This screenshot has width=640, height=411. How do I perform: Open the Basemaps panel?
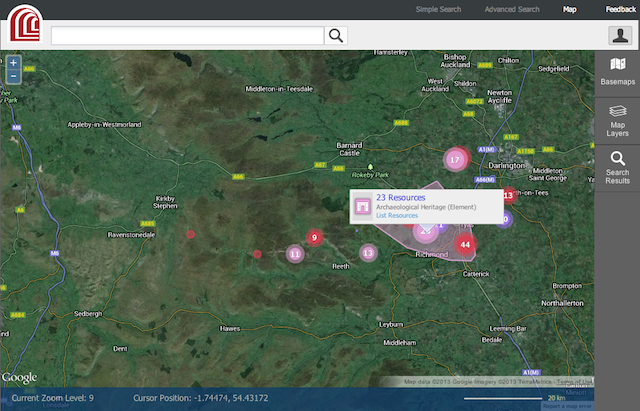coord(617,71)
